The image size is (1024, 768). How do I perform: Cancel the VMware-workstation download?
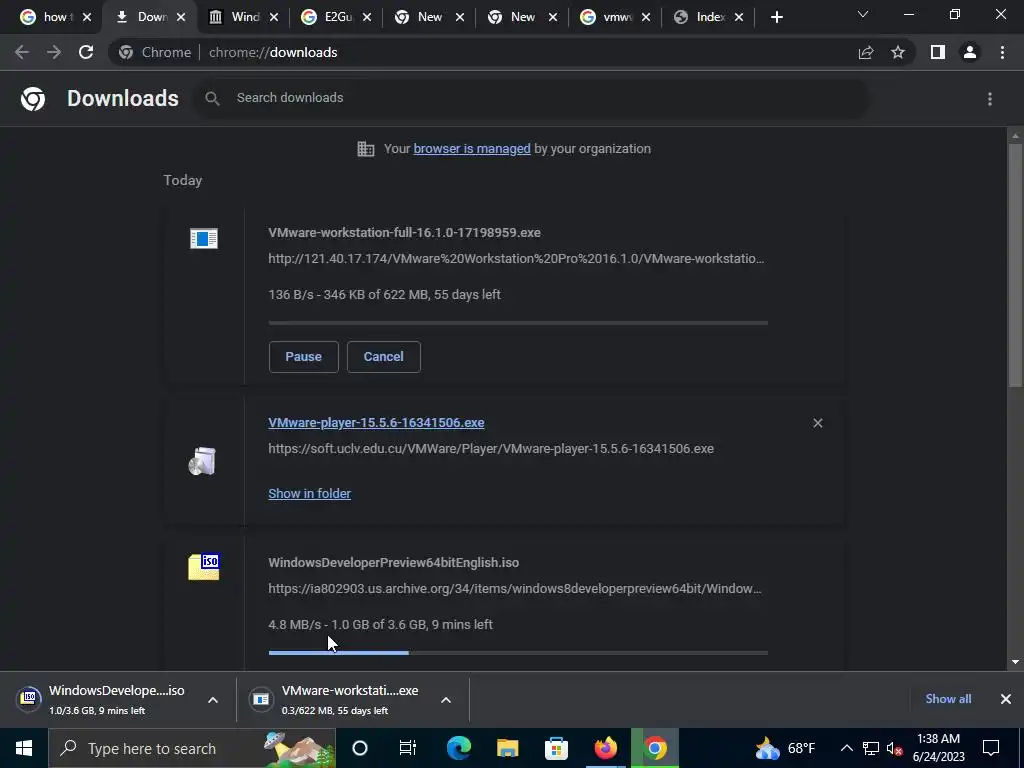click(x=383, y=357)
